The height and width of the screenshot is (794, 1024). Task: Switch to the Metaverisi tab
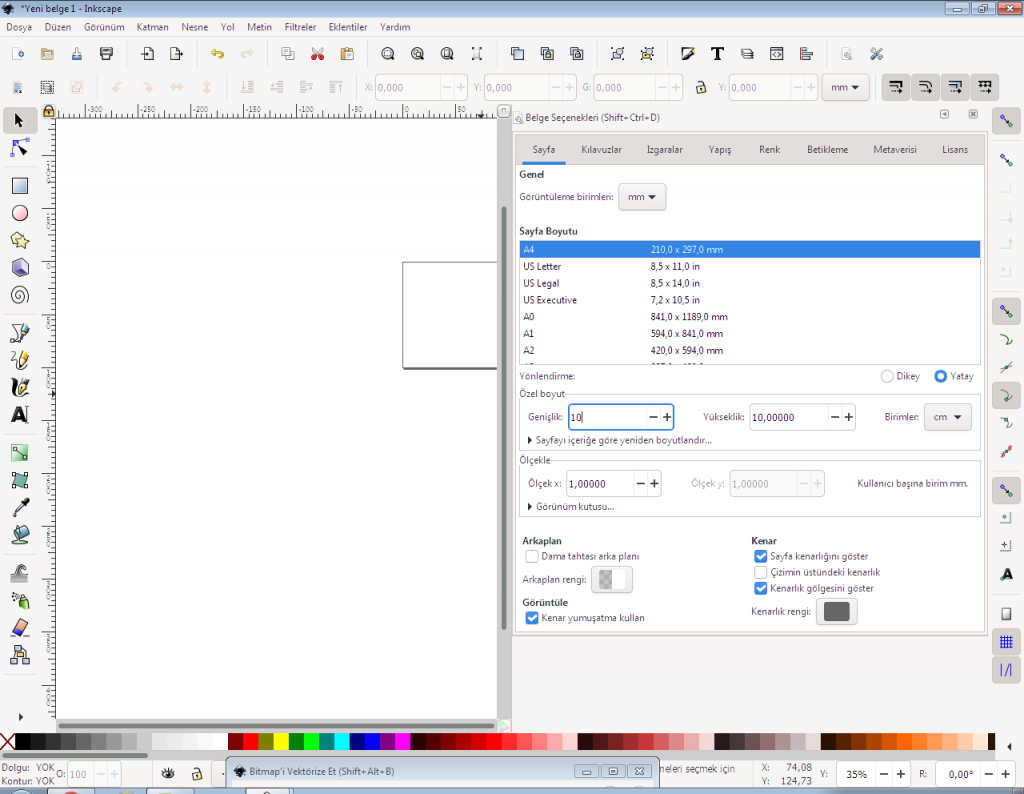tap(895, 150)
